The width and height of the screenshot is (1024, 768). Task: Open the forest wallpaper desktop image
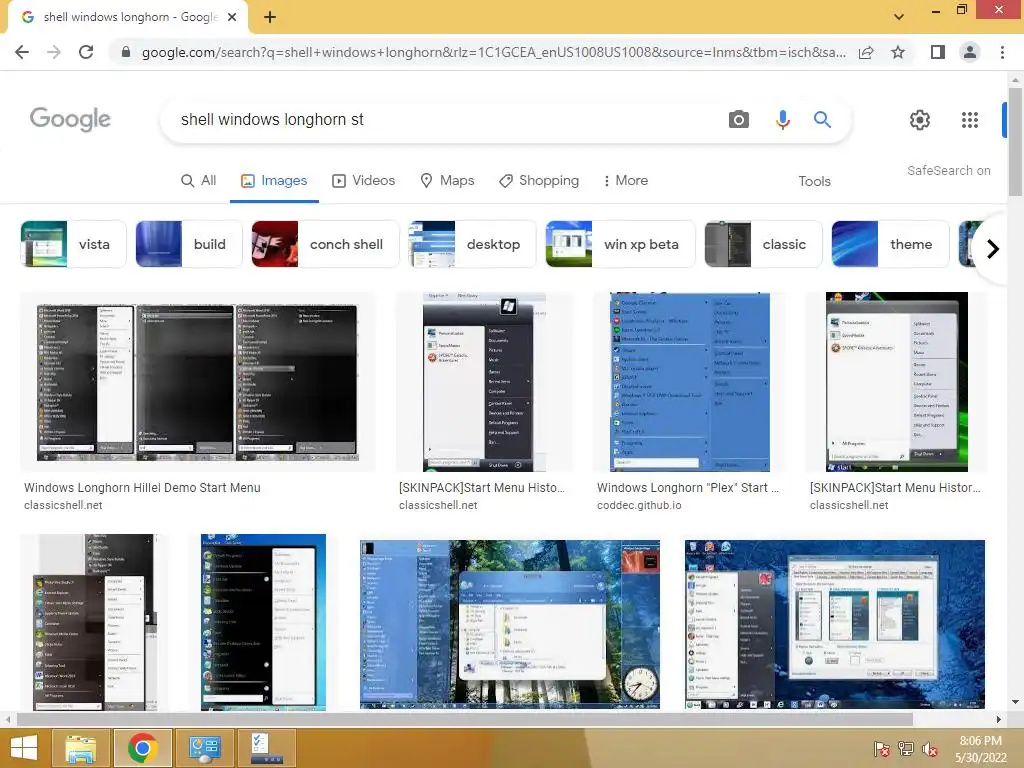click(509, 624)
